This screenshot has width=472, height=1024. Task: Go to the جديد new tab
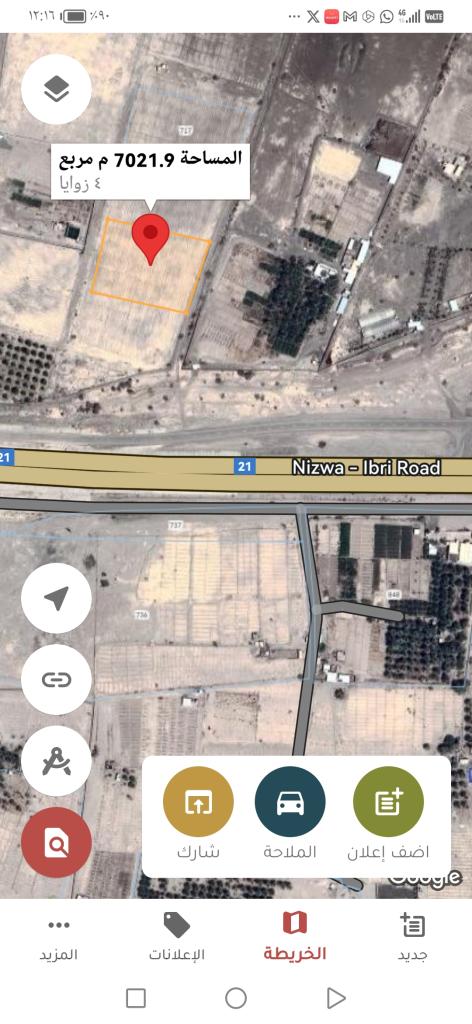[413, 939]
